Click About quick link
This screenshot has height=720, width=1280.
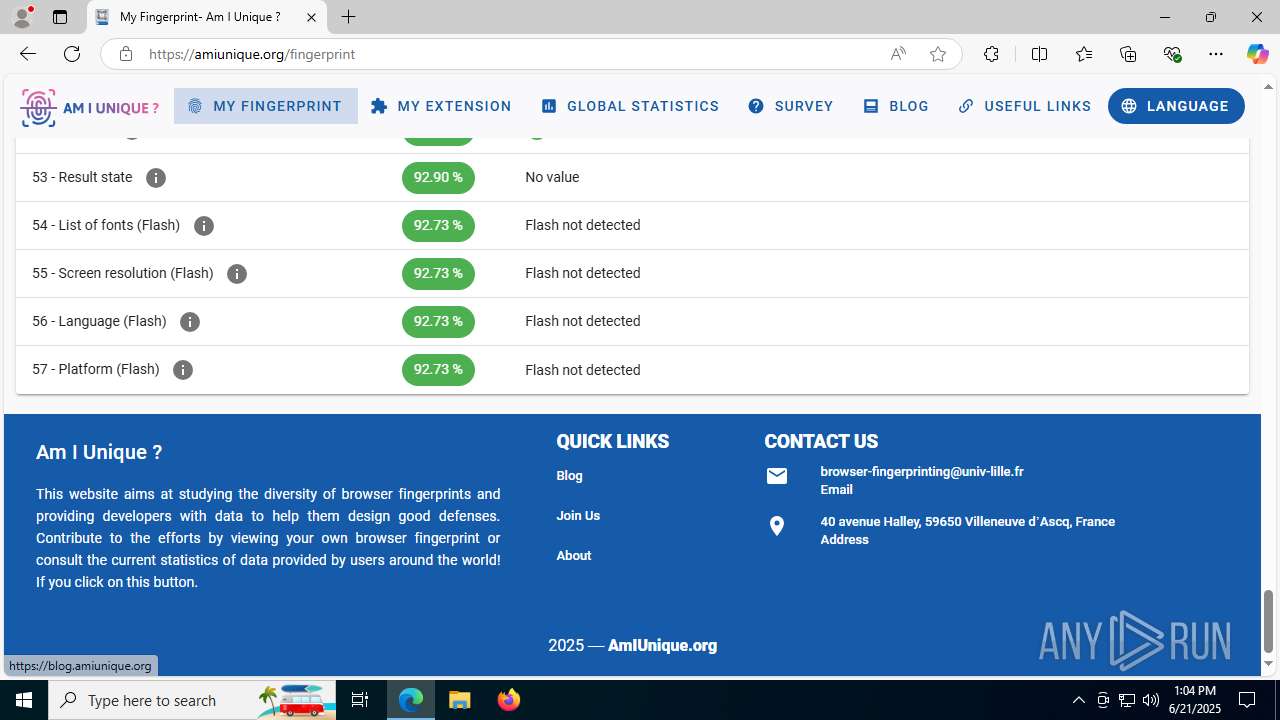[574, 556]
